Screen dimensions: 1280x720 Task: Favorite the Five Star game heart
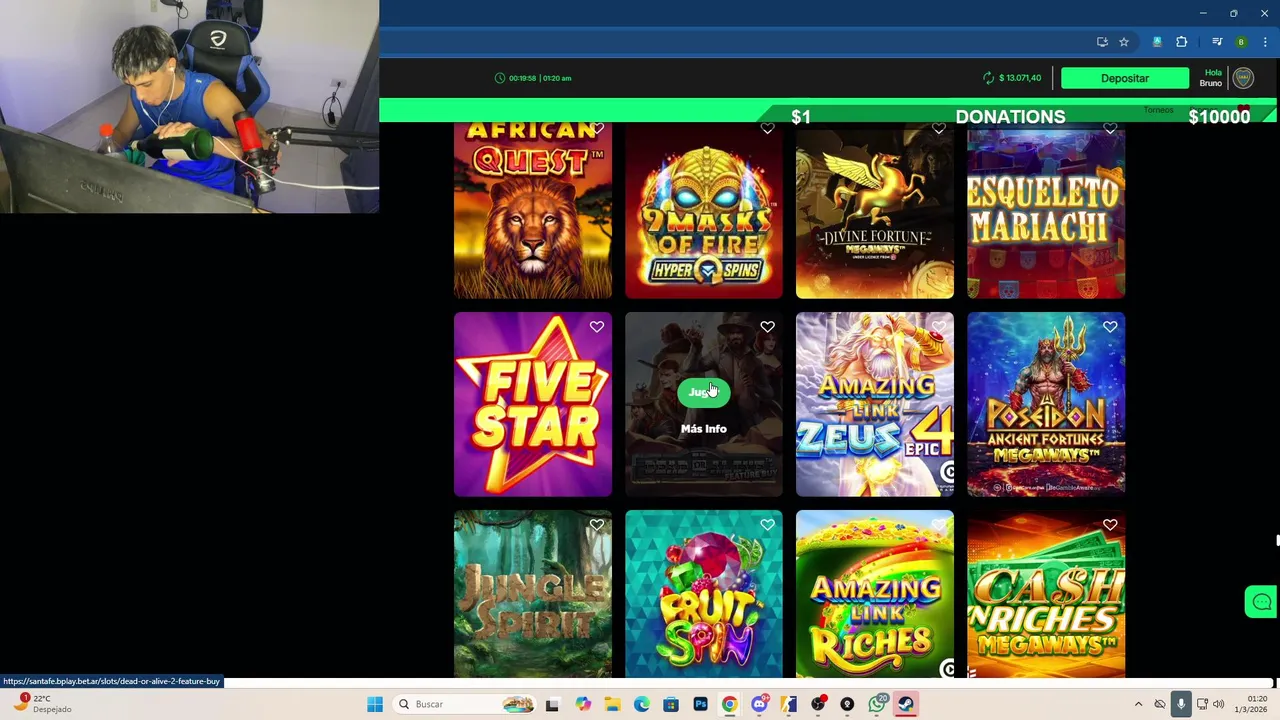597,327
